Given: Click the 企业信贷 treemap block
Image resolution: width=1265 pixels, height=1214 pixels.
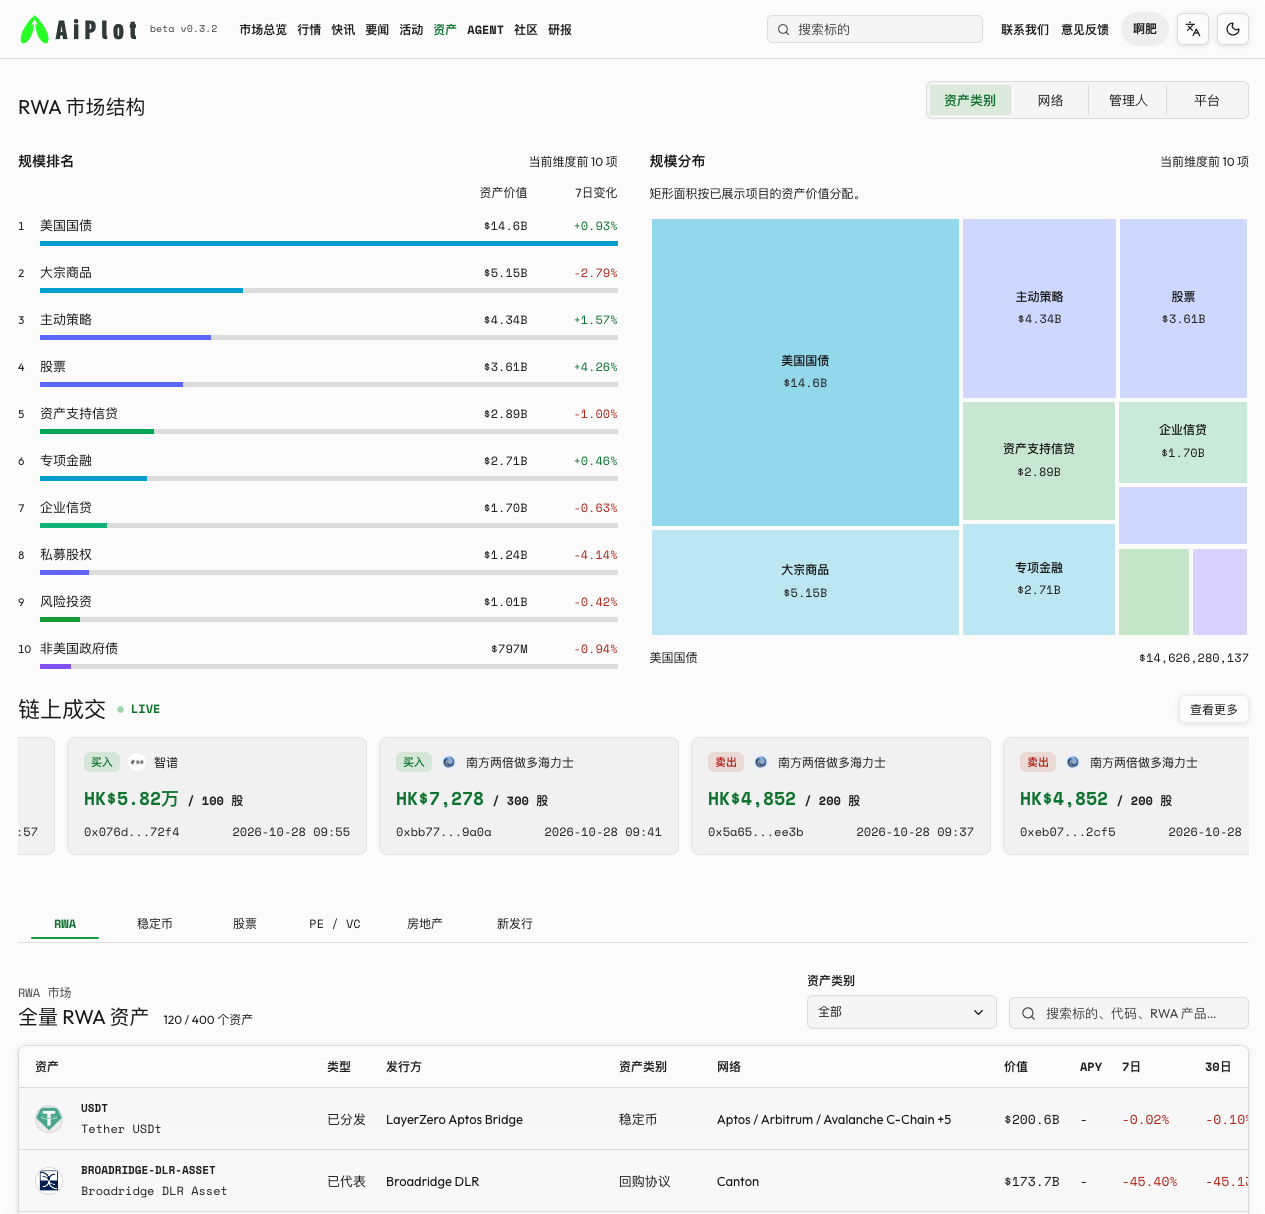Looking at the screenshot, I should point(1183,442).
